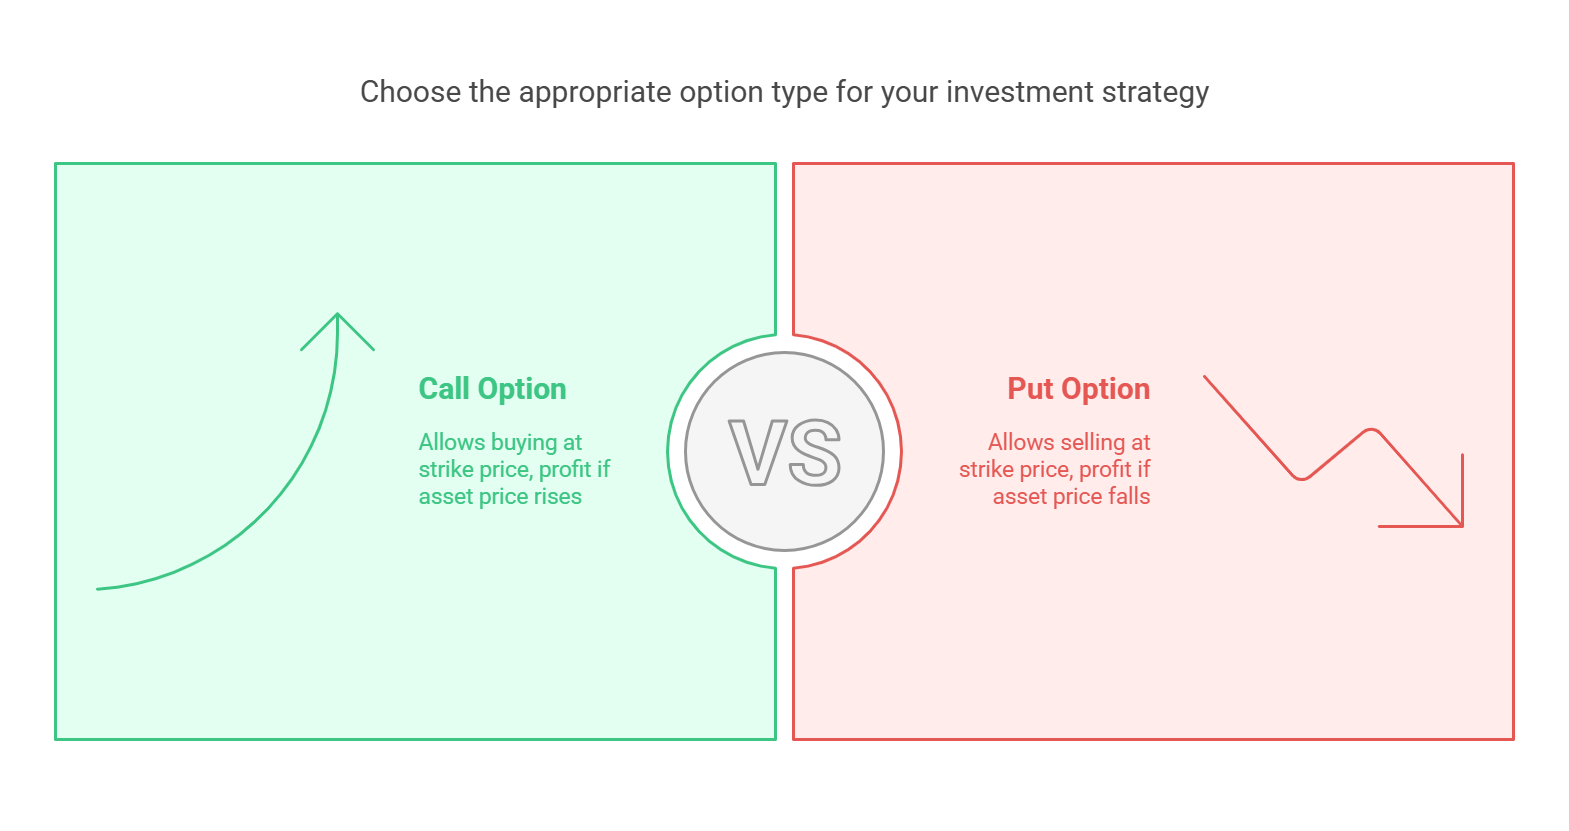Select the Put Option heading
This screenshot has height=831, width=1569.
(1078, 389)
